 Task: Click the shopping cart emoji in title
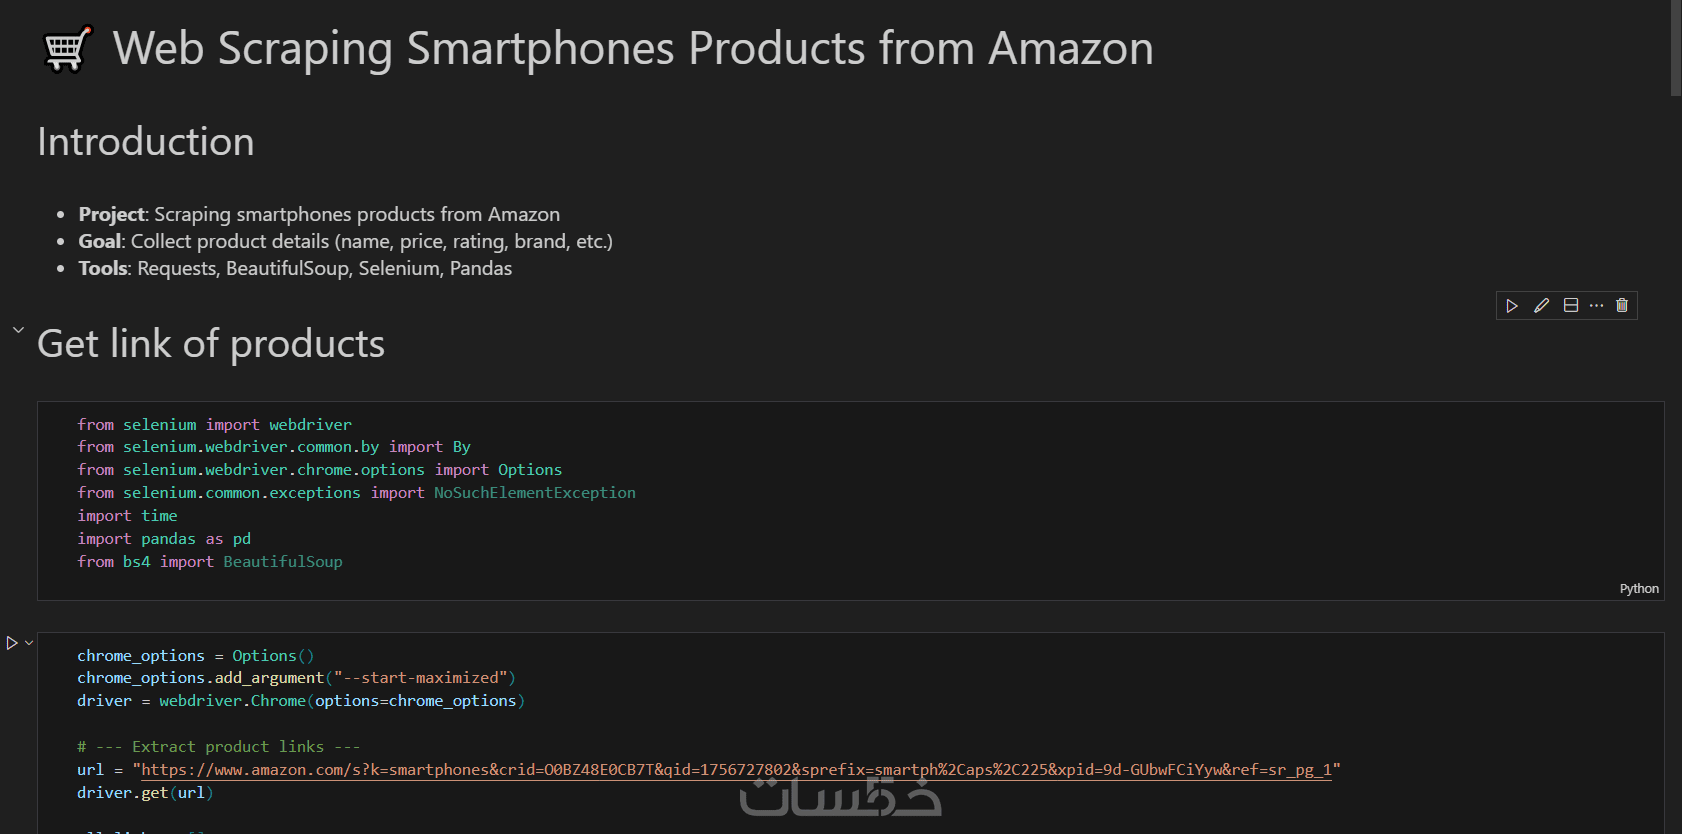(68, 49)
